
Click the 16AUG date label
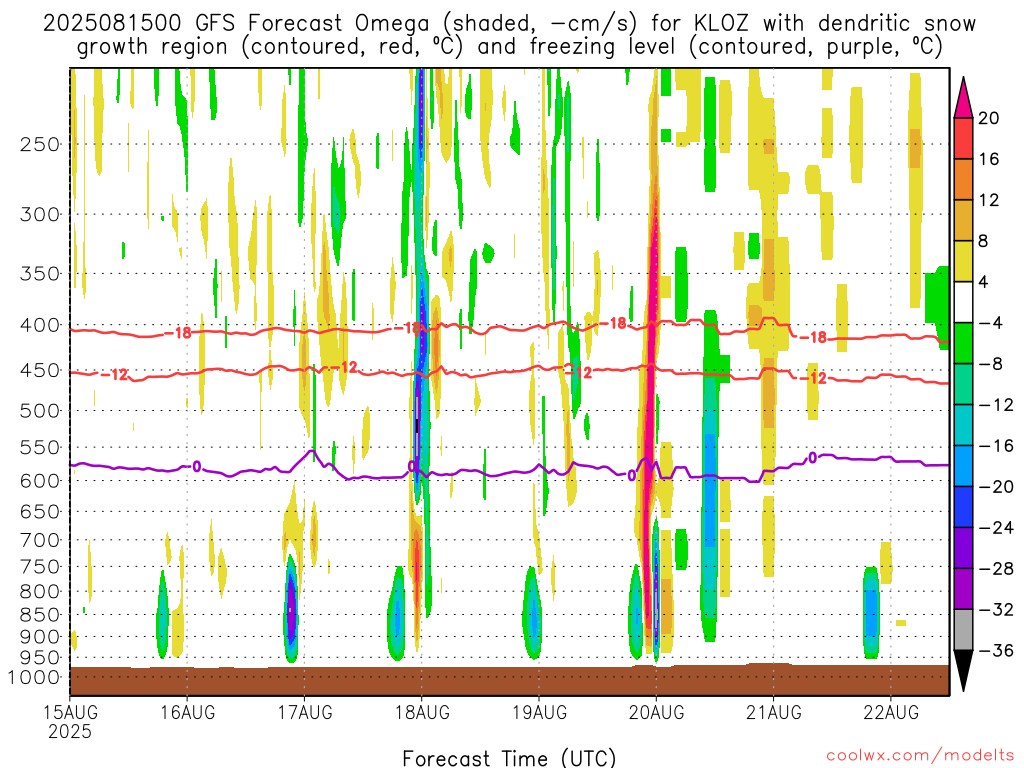click(187, 712)
